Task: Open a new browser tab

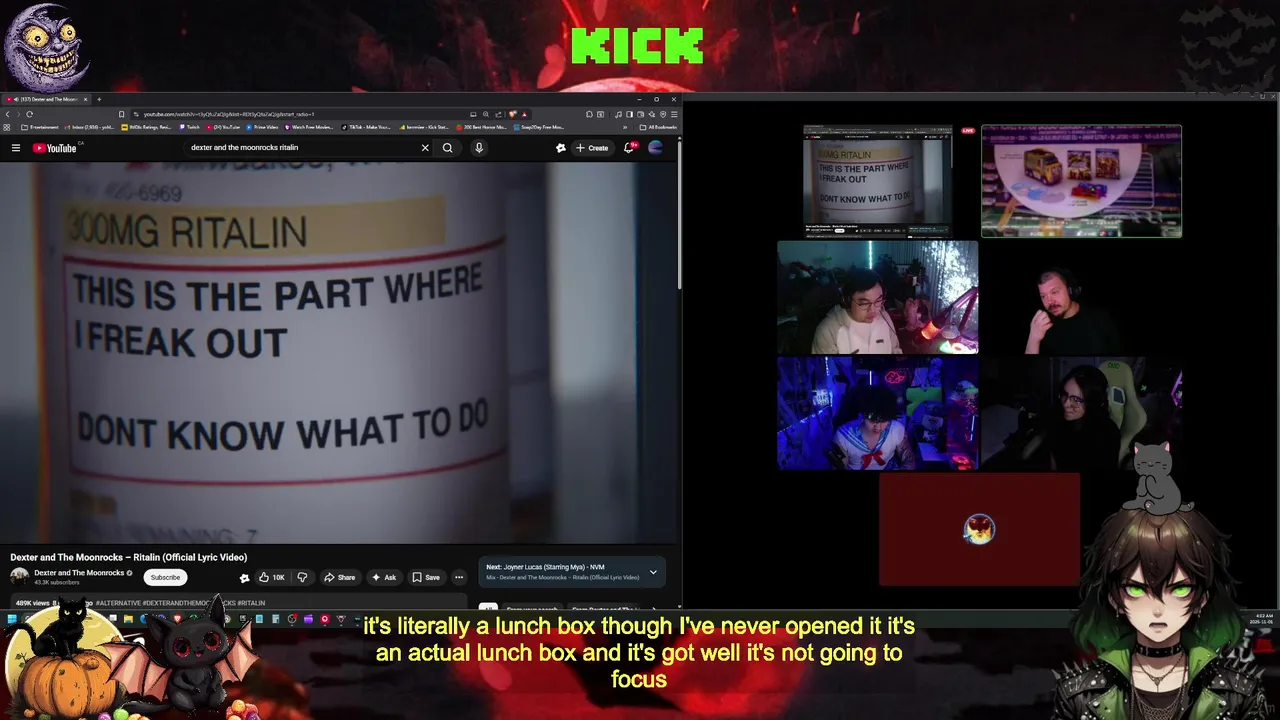Action: (99, 99)
